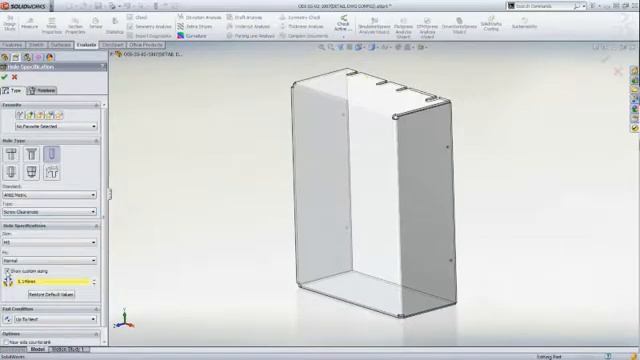Open the hole Size dropdown

pyautogui.click(x=49, y=242)
